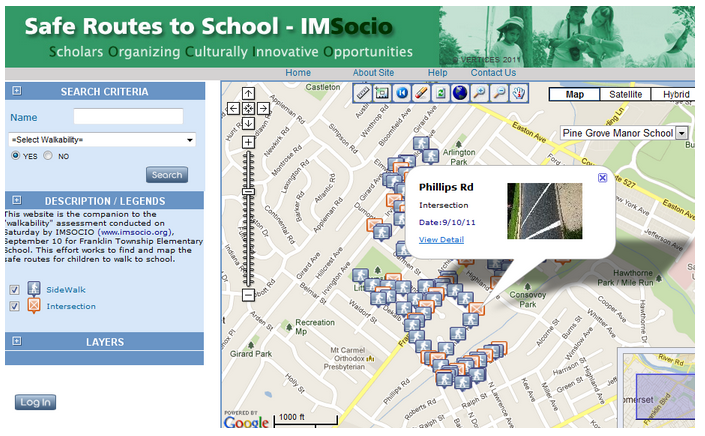Switch to Satellite view tab
The width and height of the screenshot is (705, 436).
tap(625, 94)
